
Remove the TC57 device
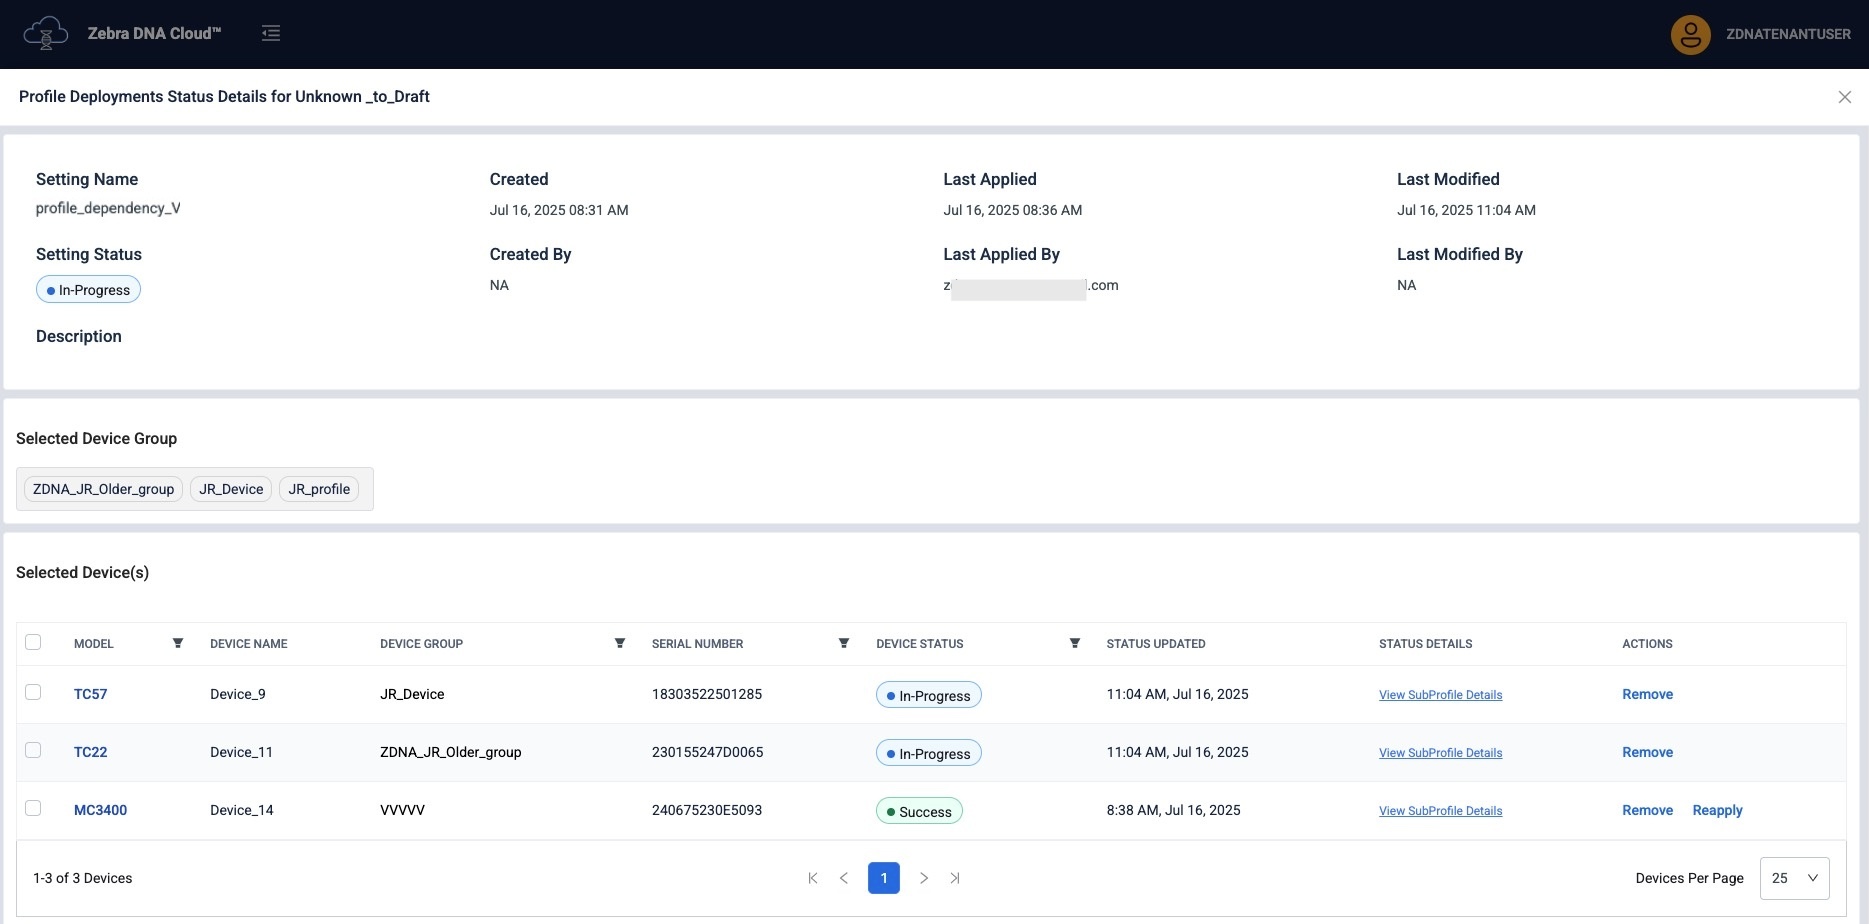tap(1647, 694)
